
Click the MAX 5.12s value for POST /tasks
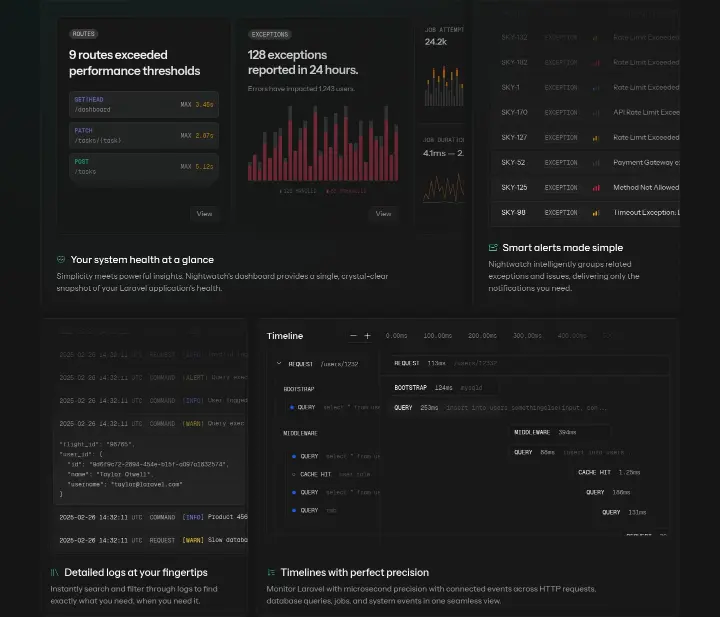click(x=197, y=167)
